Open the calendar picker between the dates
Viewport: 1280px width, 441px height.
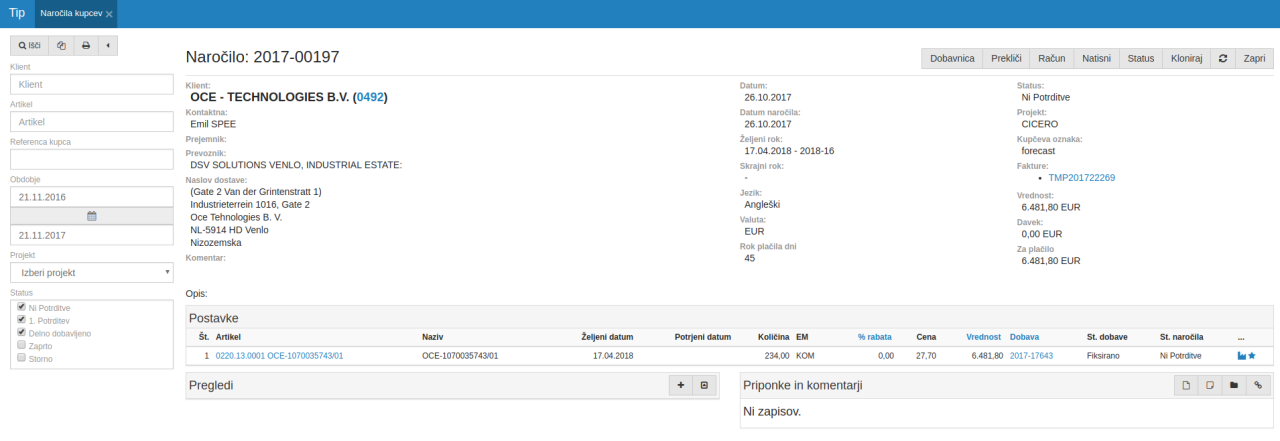click(x=92, y=215)
